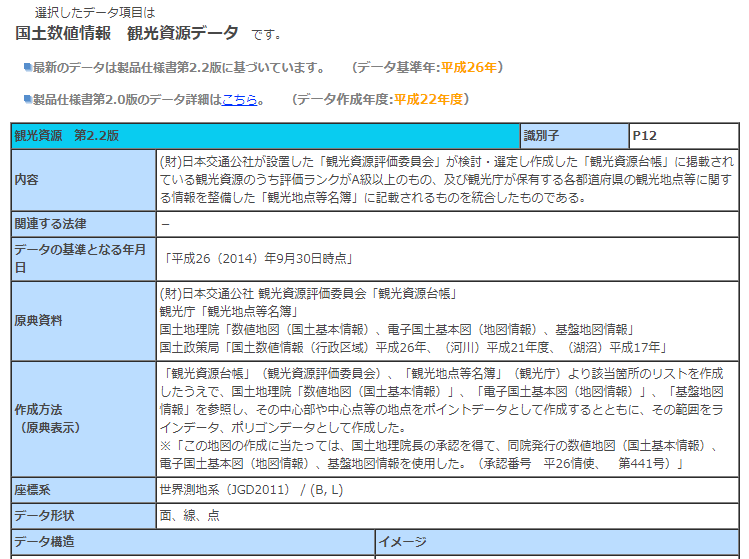
Task: Click the 関連する法律 row label
Action: pos(84,224)
